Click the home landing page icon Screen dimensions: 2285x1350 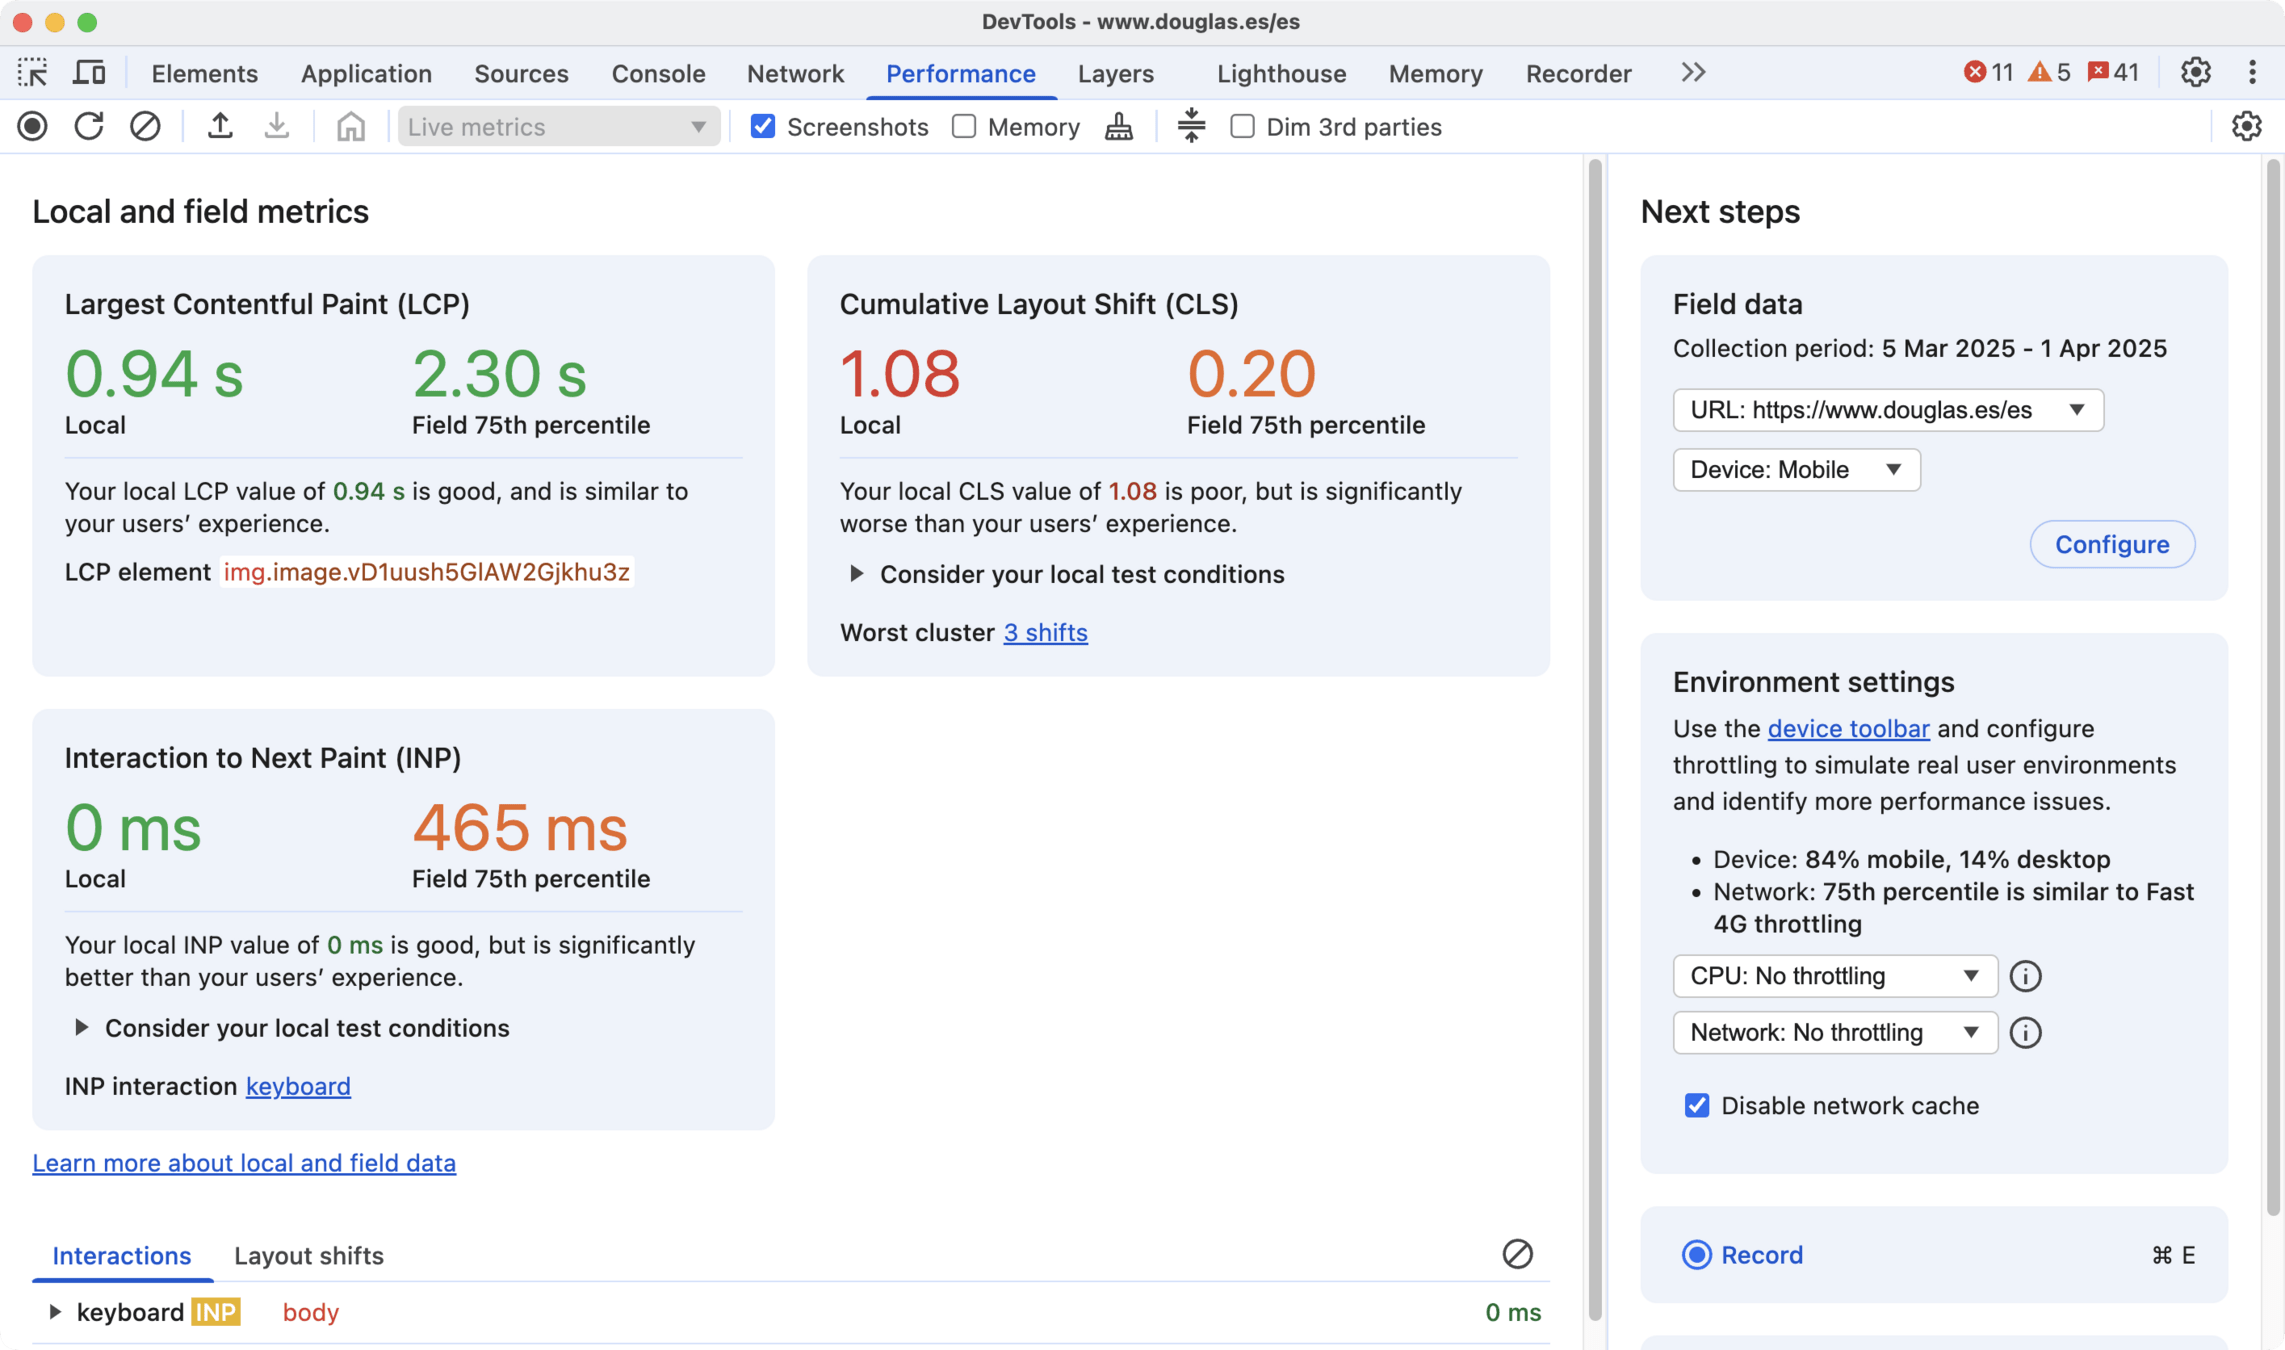tap(350, 127)
